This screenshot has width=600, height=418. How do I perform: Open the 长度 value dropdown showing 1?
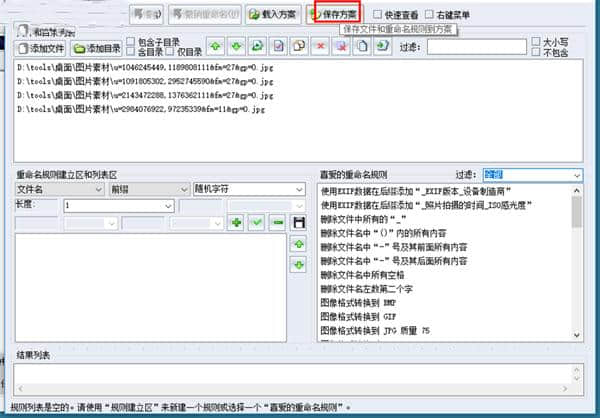click(x=119, y=206)
